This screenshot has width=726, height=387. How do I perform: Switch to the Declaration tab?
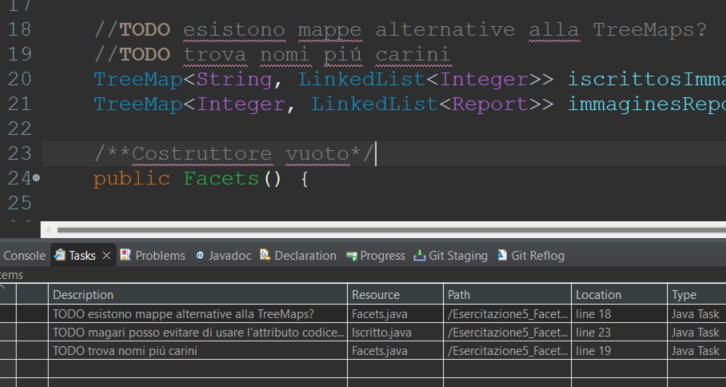click(x=305, y=256)
